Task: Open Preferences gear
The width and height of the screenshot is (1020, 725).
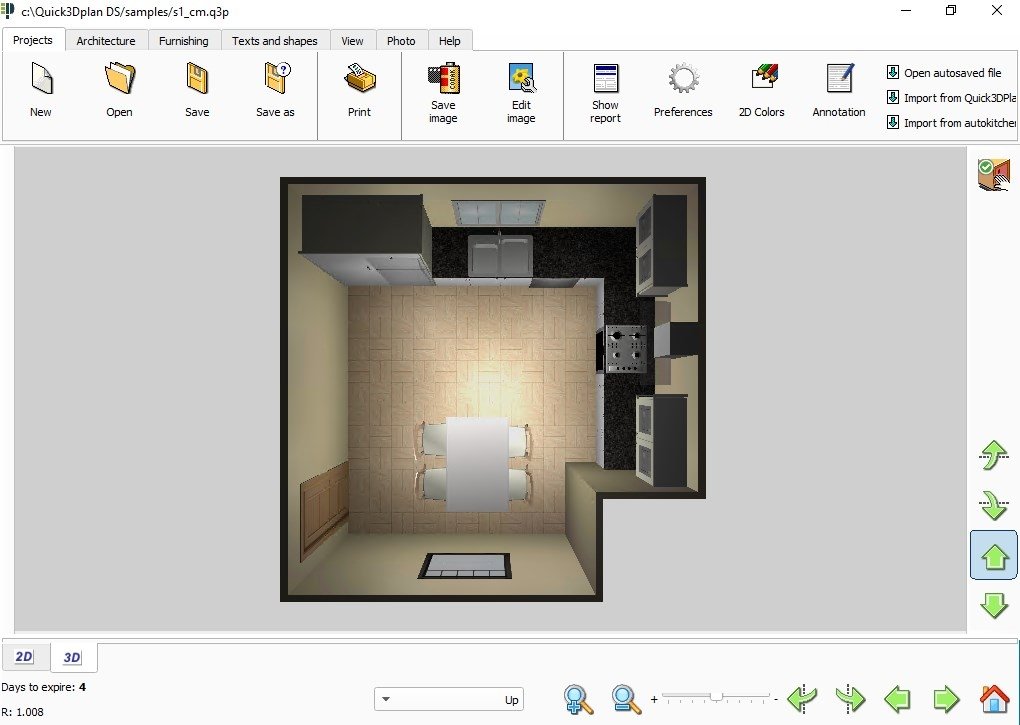Action: [x=683, y=90]
